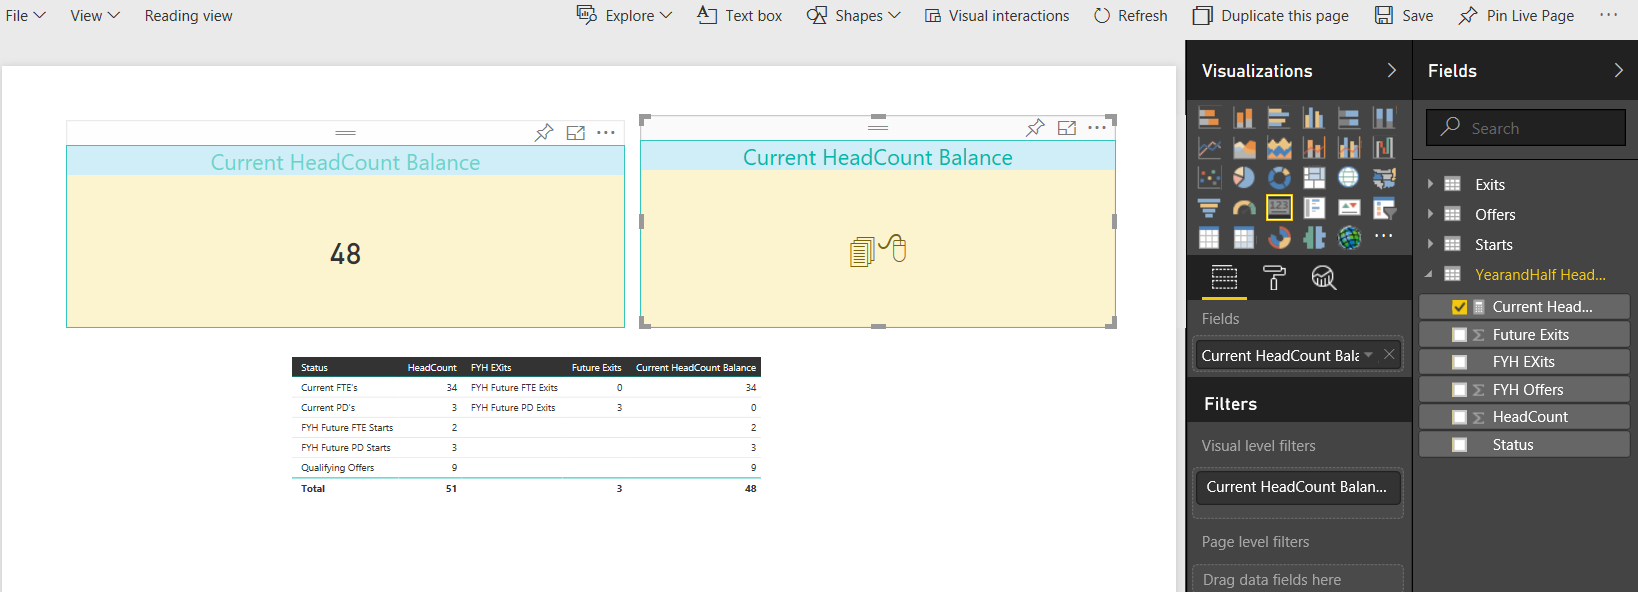
Task: Select the stacked area chart visualization
Action: 1279,148
